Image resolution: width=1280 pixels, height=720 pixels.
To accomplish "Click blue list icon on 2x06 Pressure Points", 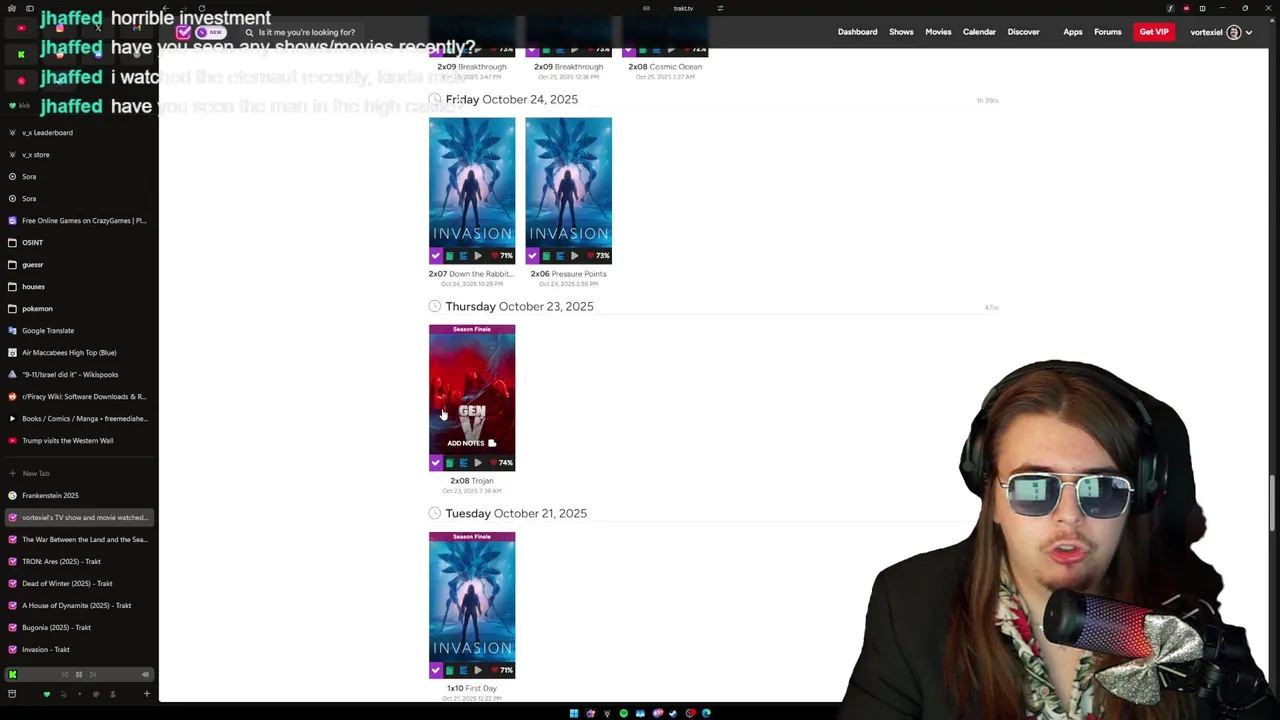I will 559,256.
